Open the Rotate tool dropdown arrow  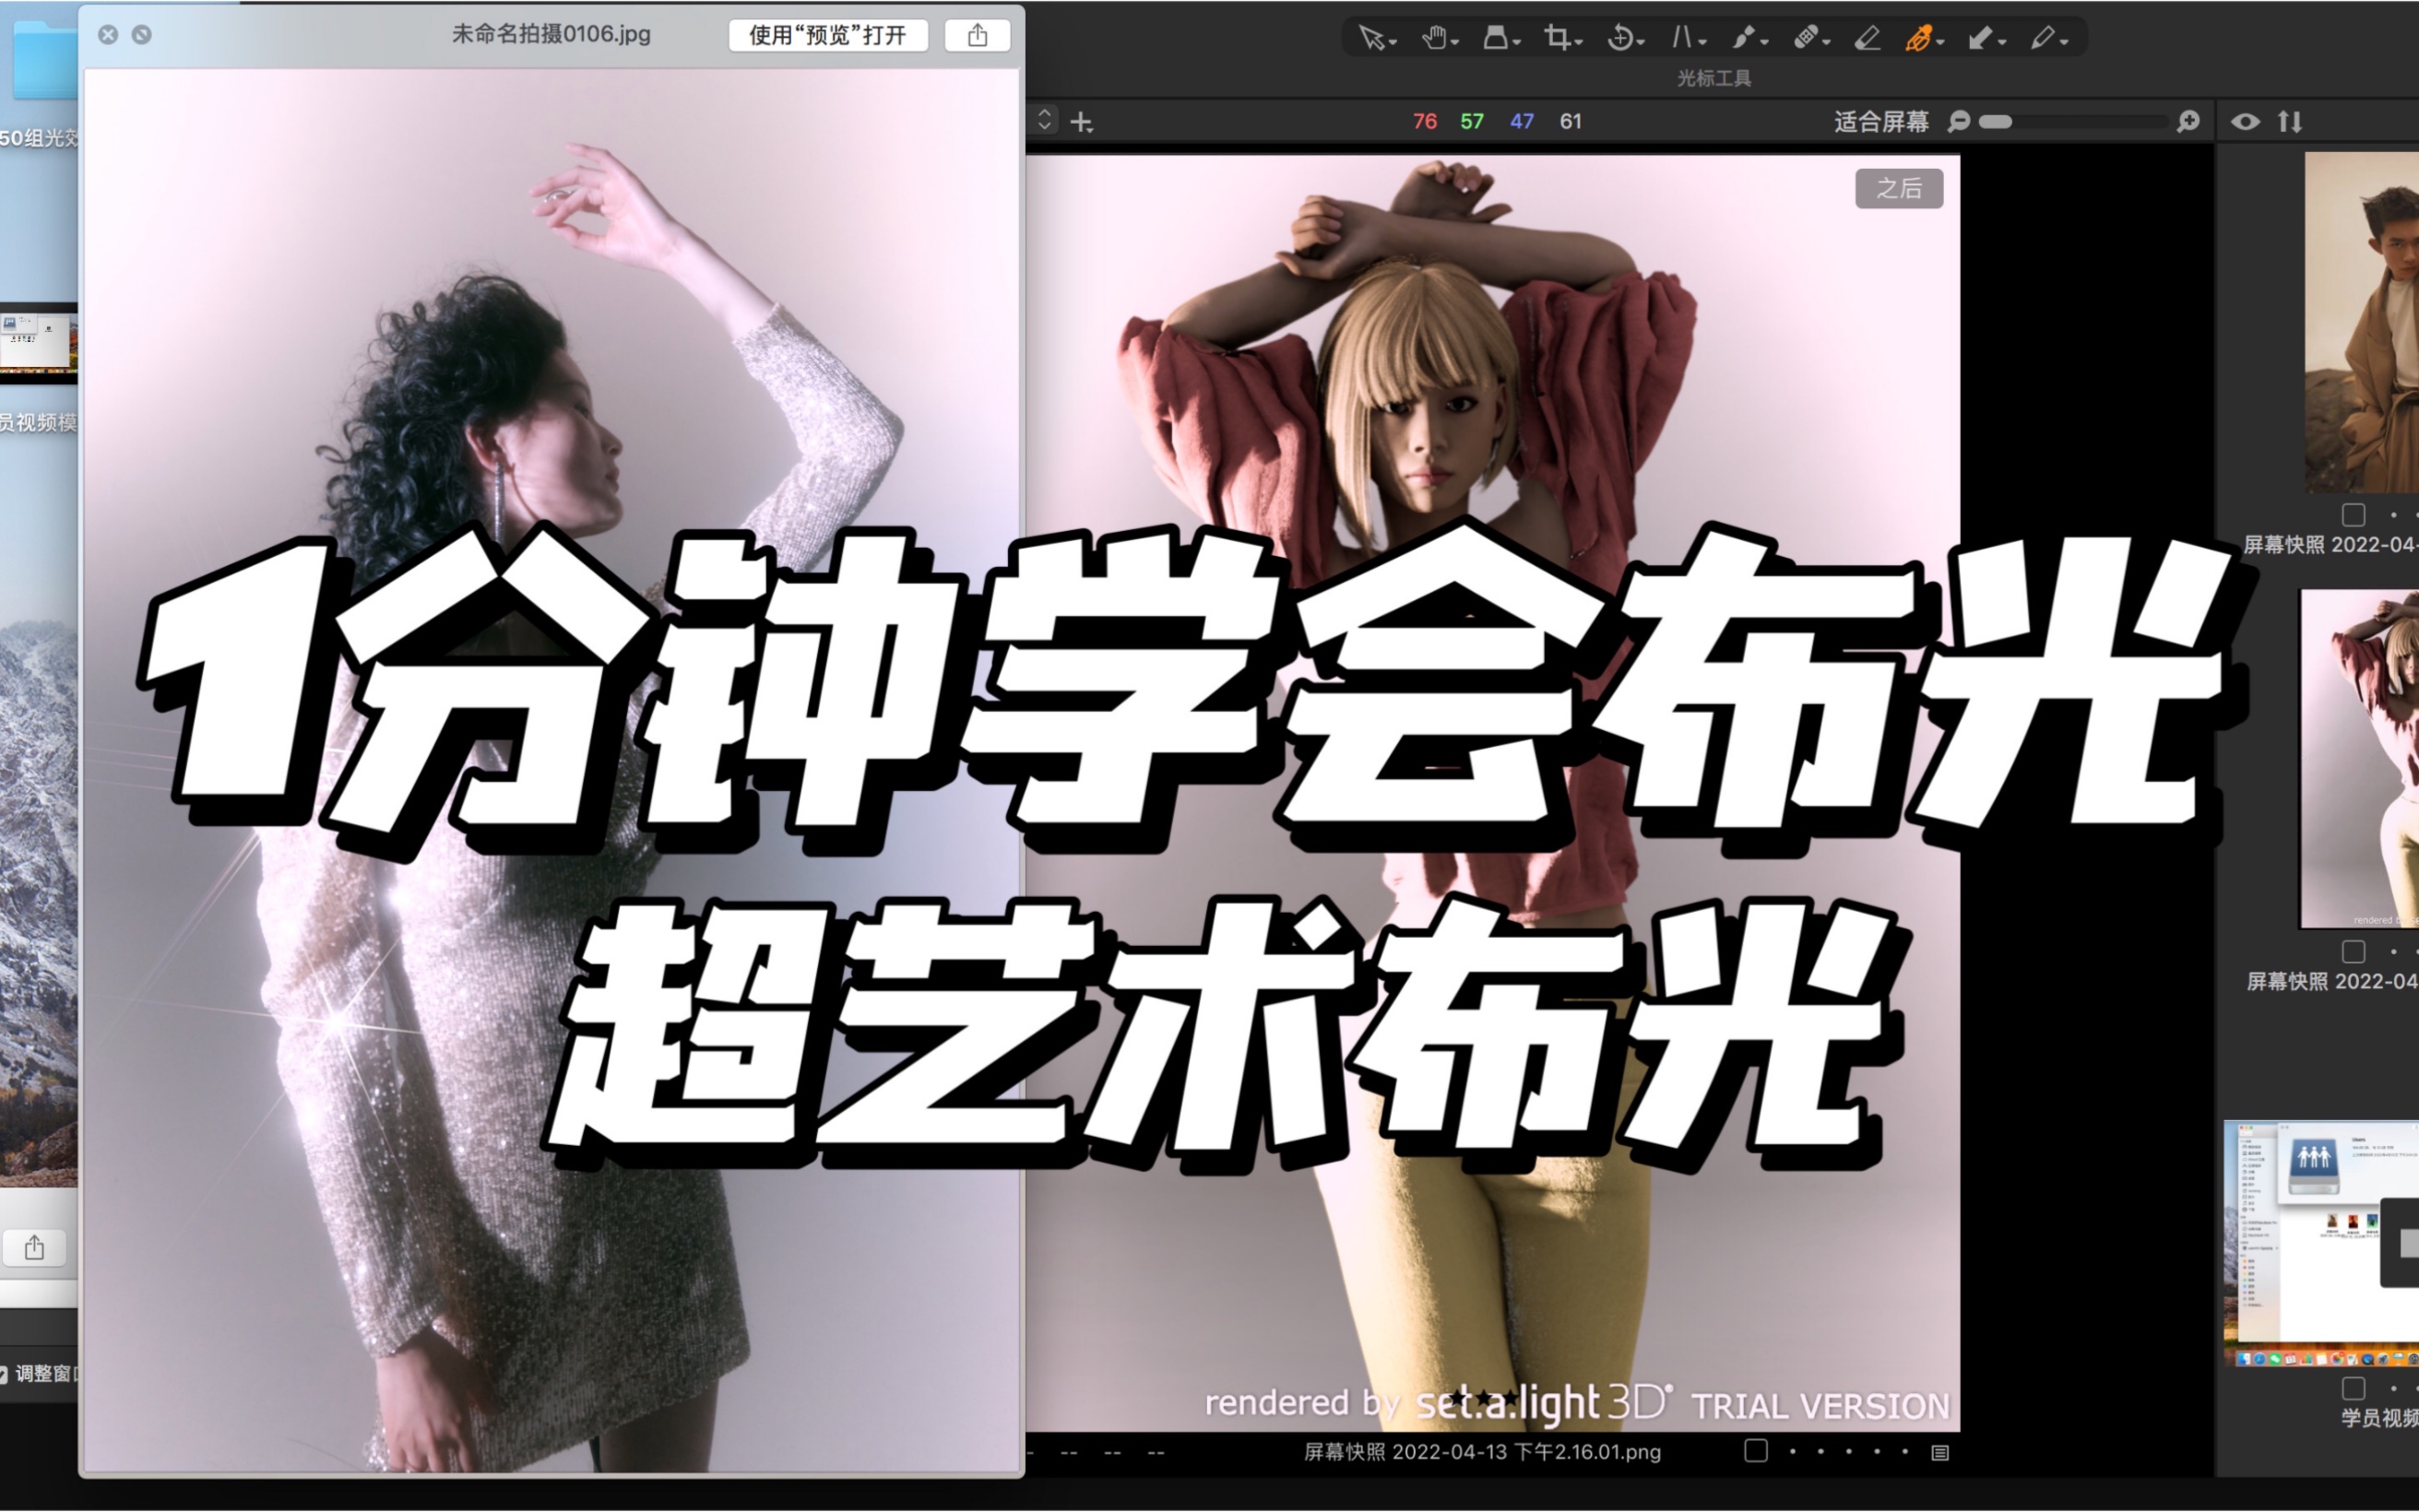tap(1640, 42)
